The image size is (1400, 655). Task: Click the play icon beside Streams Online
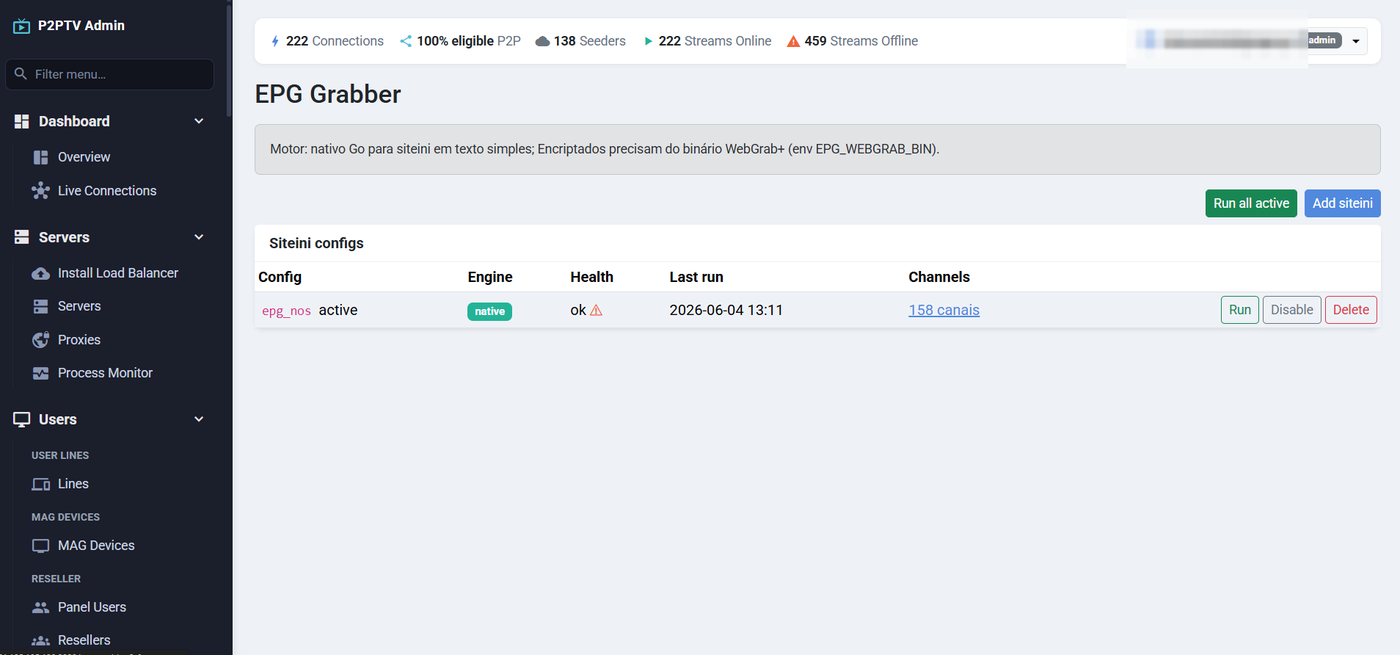coord(648,41)
